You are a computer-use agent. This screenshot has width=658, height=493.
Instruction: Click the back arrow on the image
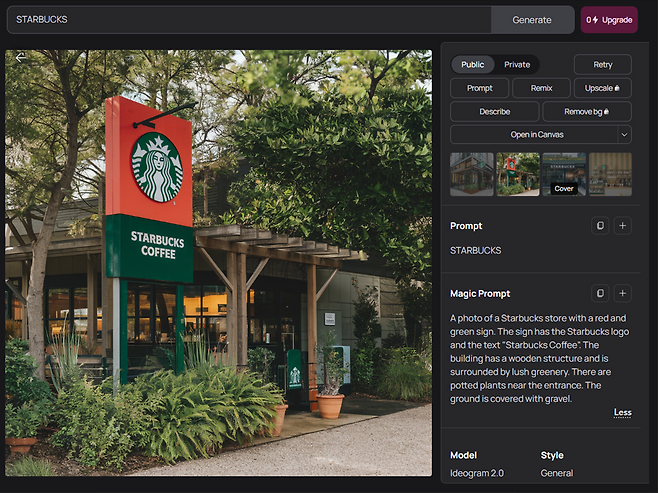coord(20,58)
